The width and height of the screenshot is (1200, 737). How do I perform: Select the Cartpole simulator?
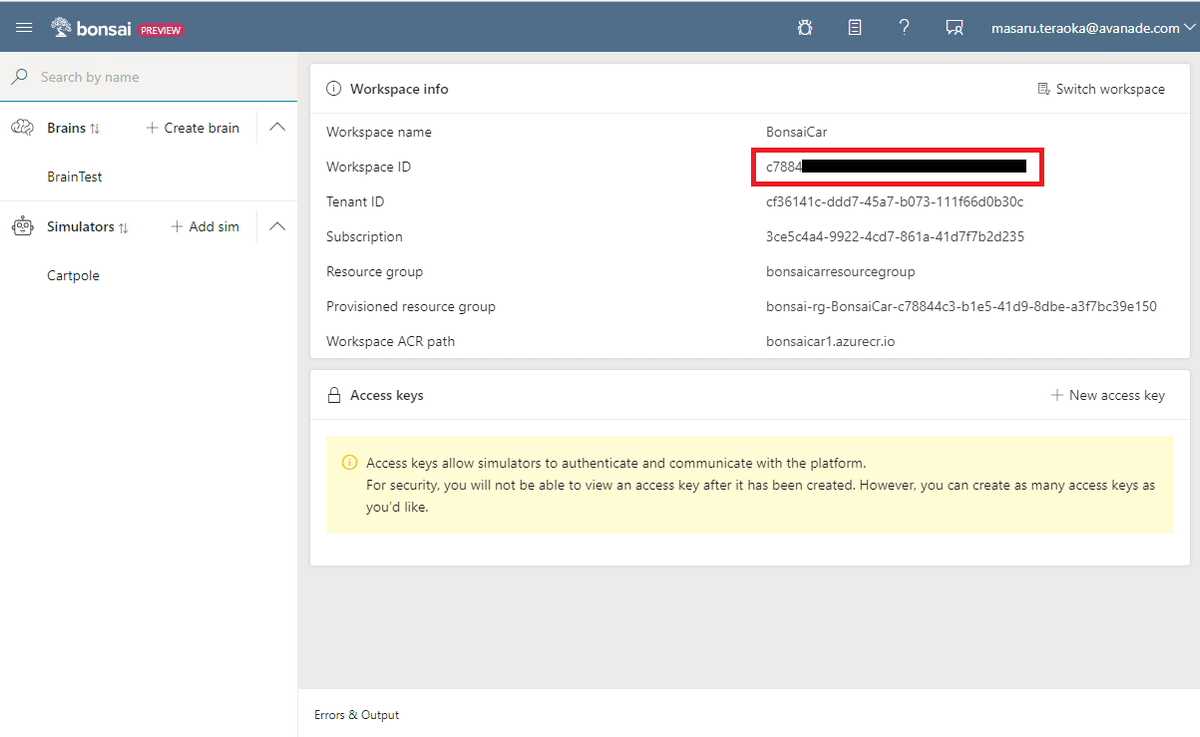(x=73, y=276)
